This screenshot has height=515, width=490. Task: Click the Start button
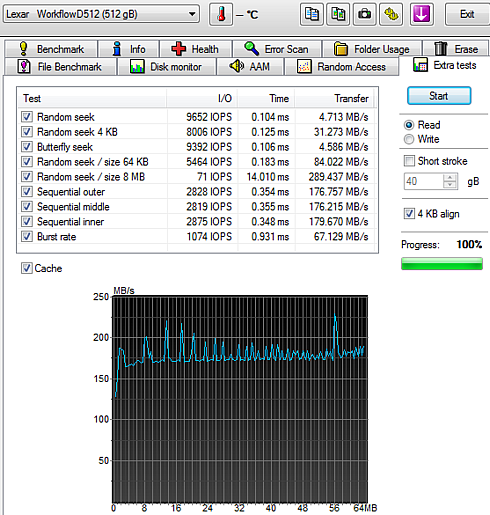coord(439,96)
